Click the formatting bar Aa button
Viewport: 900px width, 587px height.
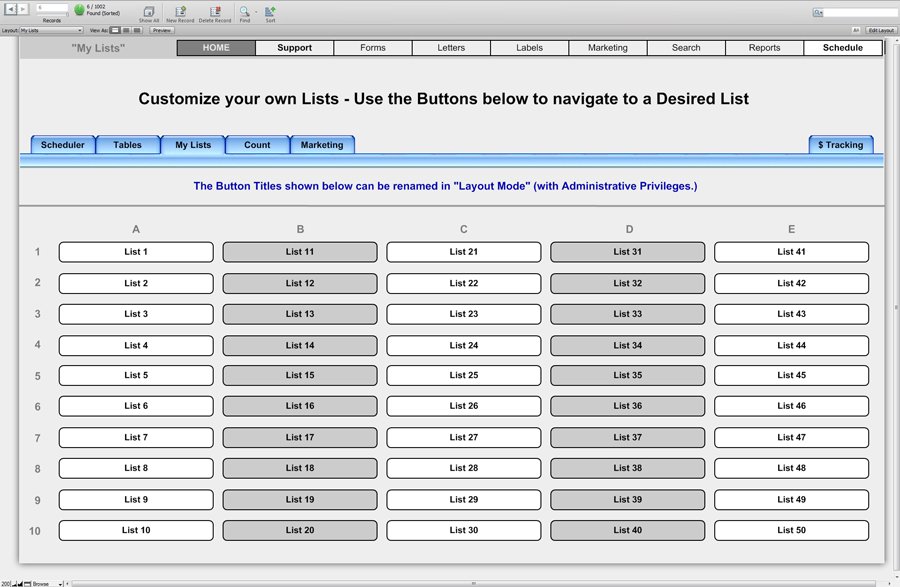pos(855,31)
